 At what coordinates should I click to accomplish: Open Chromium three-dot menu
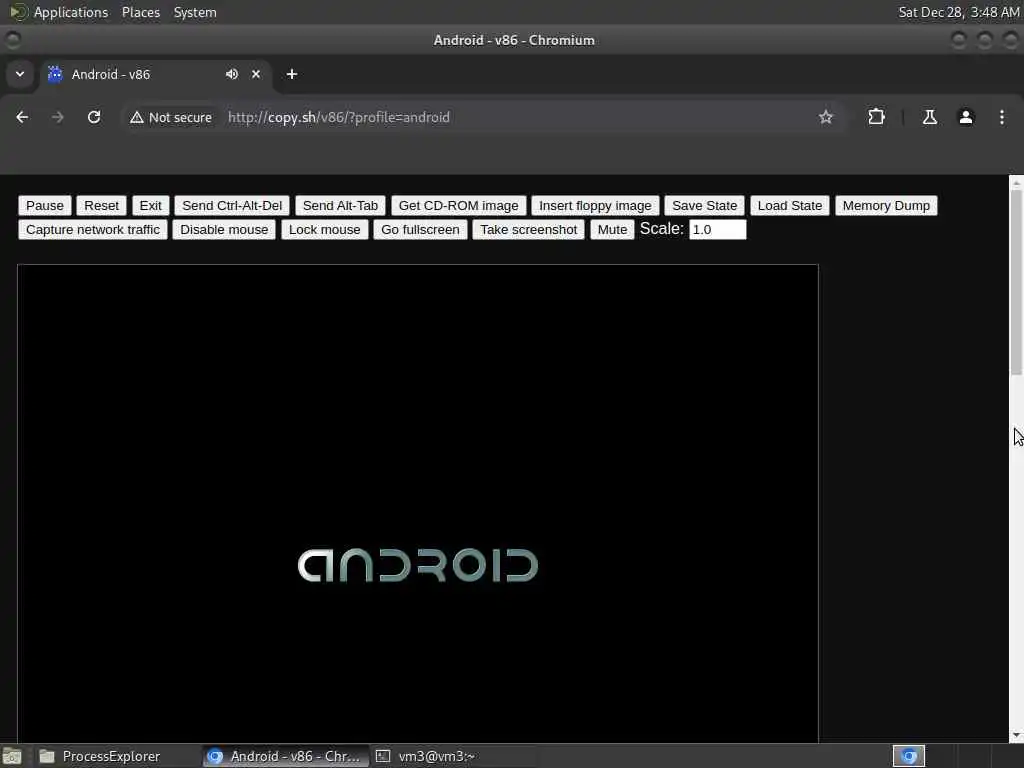[x=1002, y=117]
